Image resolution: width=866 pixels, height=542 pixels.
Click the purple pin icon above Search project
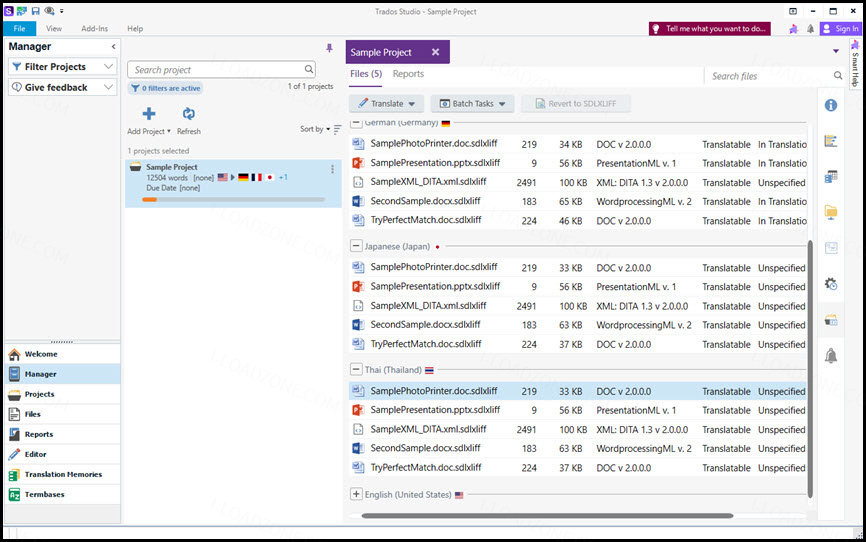click(329, 48)
